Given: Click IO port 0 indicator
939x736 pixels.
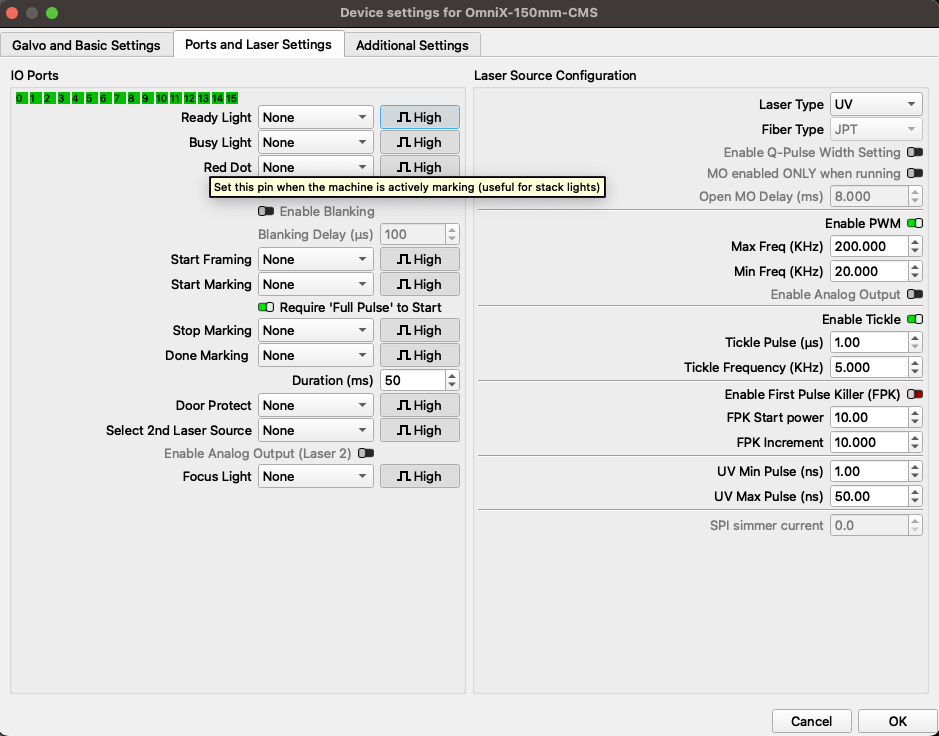Looking at the screenshot, I should 20,98.
